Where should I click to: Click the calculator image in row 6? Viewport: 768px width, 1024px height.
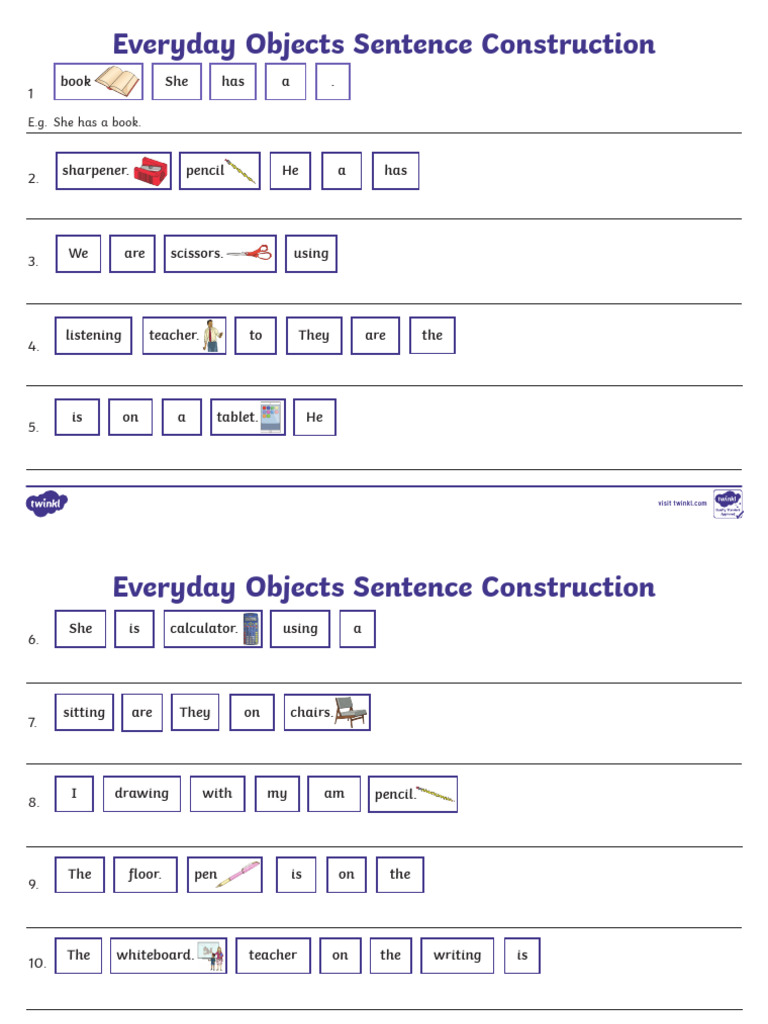251,629
